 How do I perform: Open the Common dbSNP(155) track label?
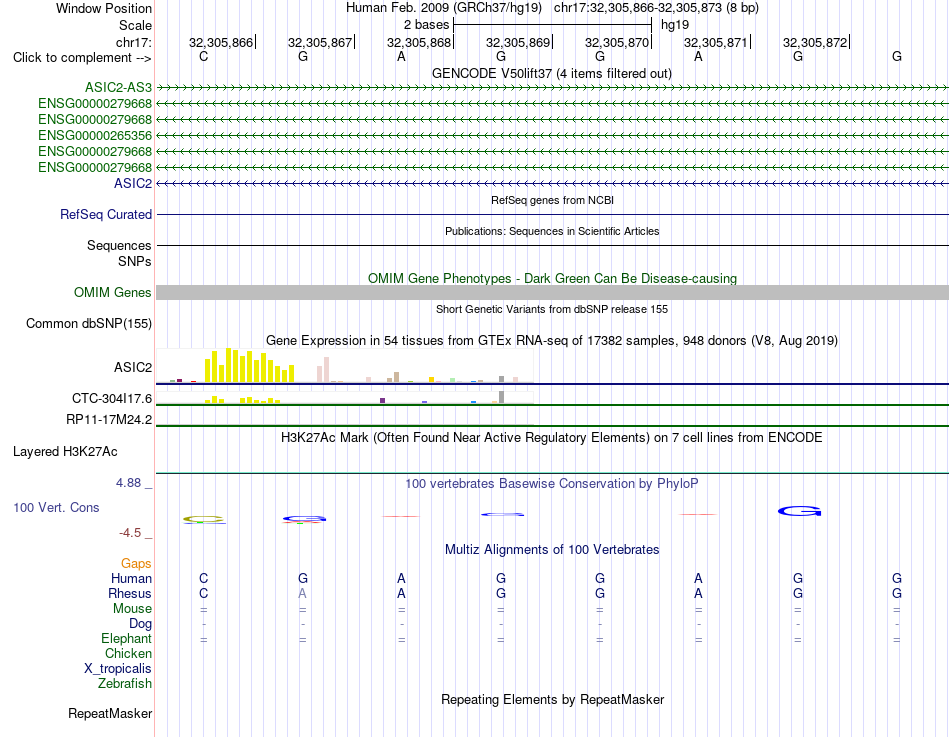pyautogui.click(x=89, y=324)
